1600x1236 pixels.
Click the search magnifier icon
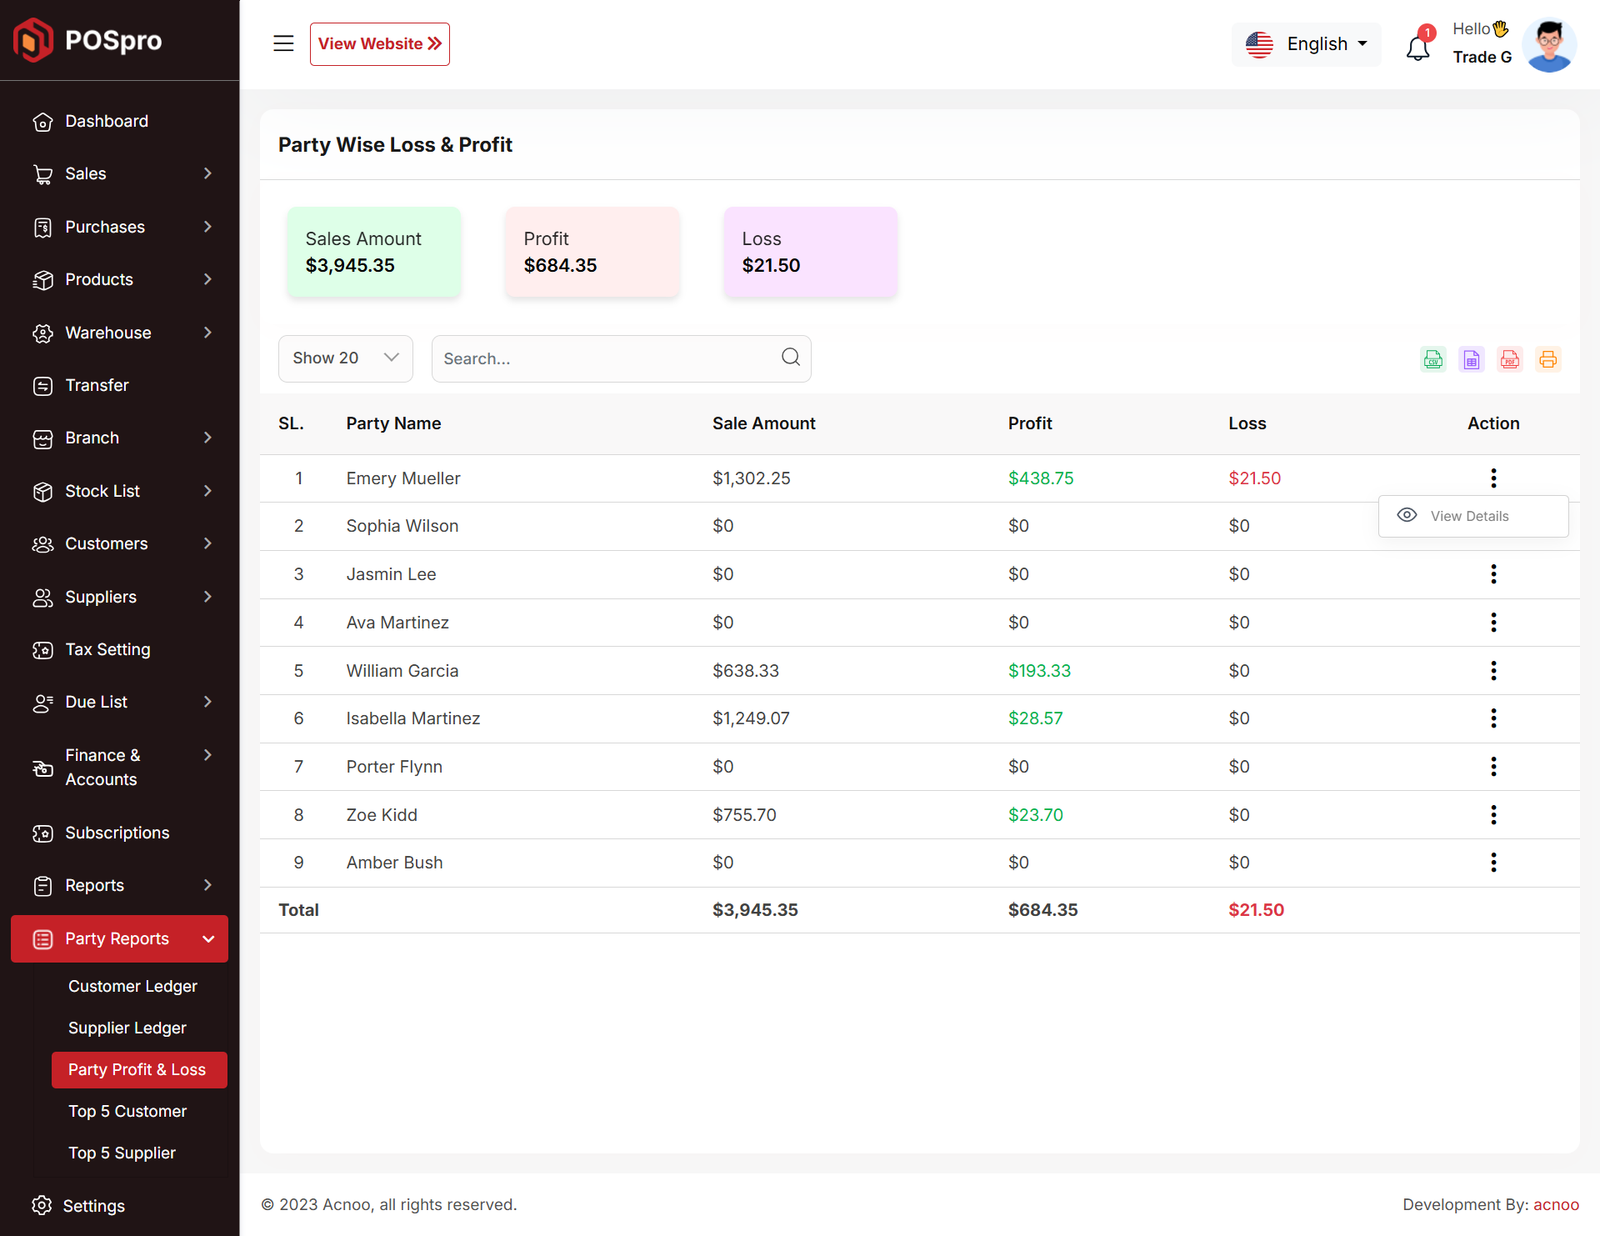(x=790, y=358)
